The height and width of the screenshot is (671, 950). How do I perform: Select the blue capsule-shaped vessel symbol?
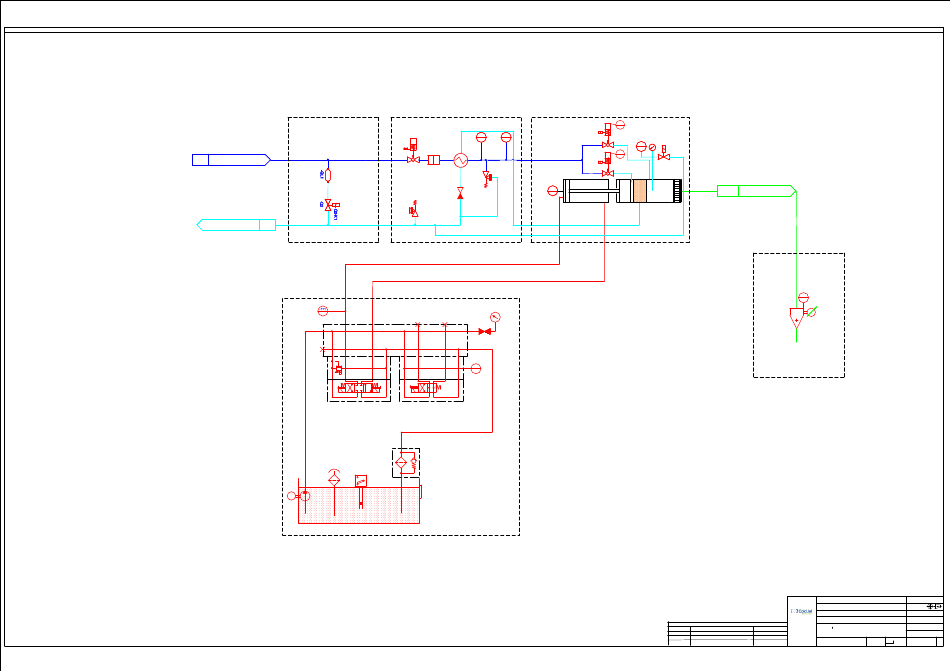[x=328, y=176]
